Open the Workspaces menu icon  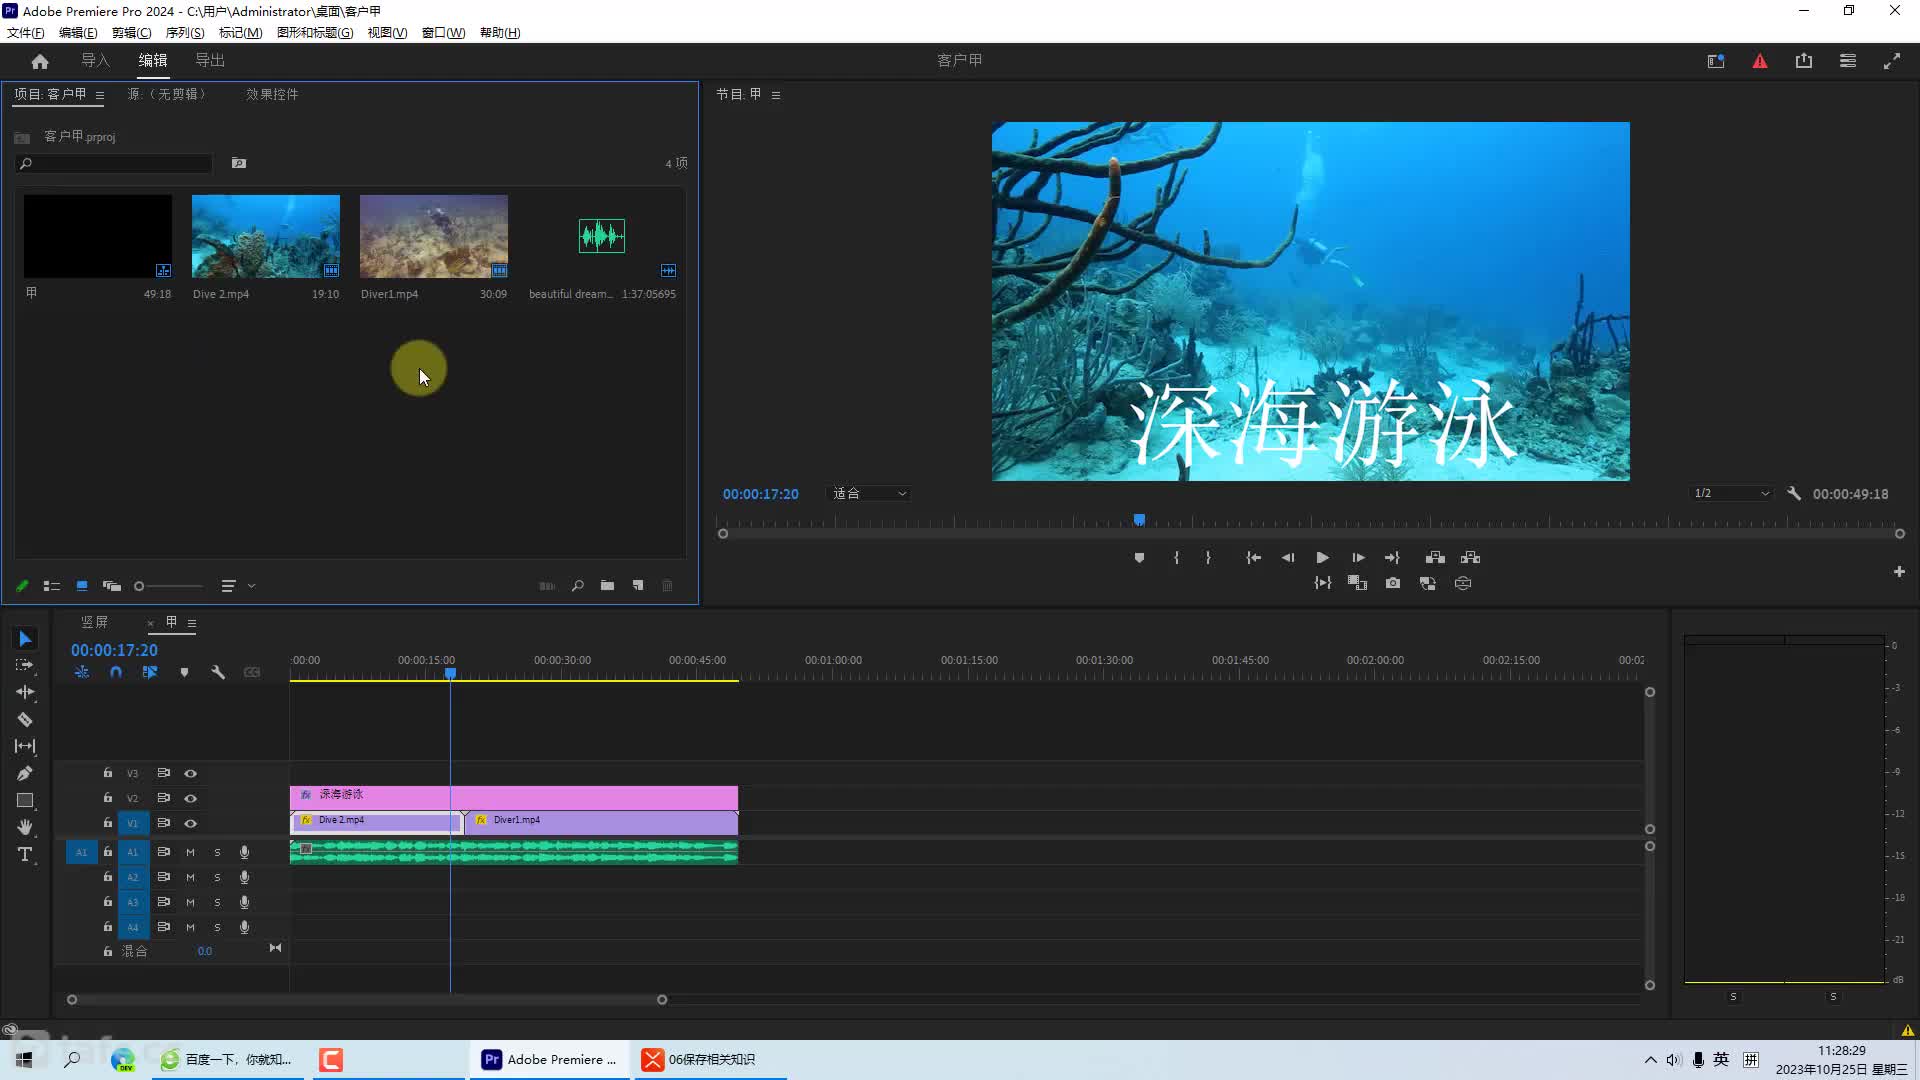pyautogui.click(x=1848, y=61)
